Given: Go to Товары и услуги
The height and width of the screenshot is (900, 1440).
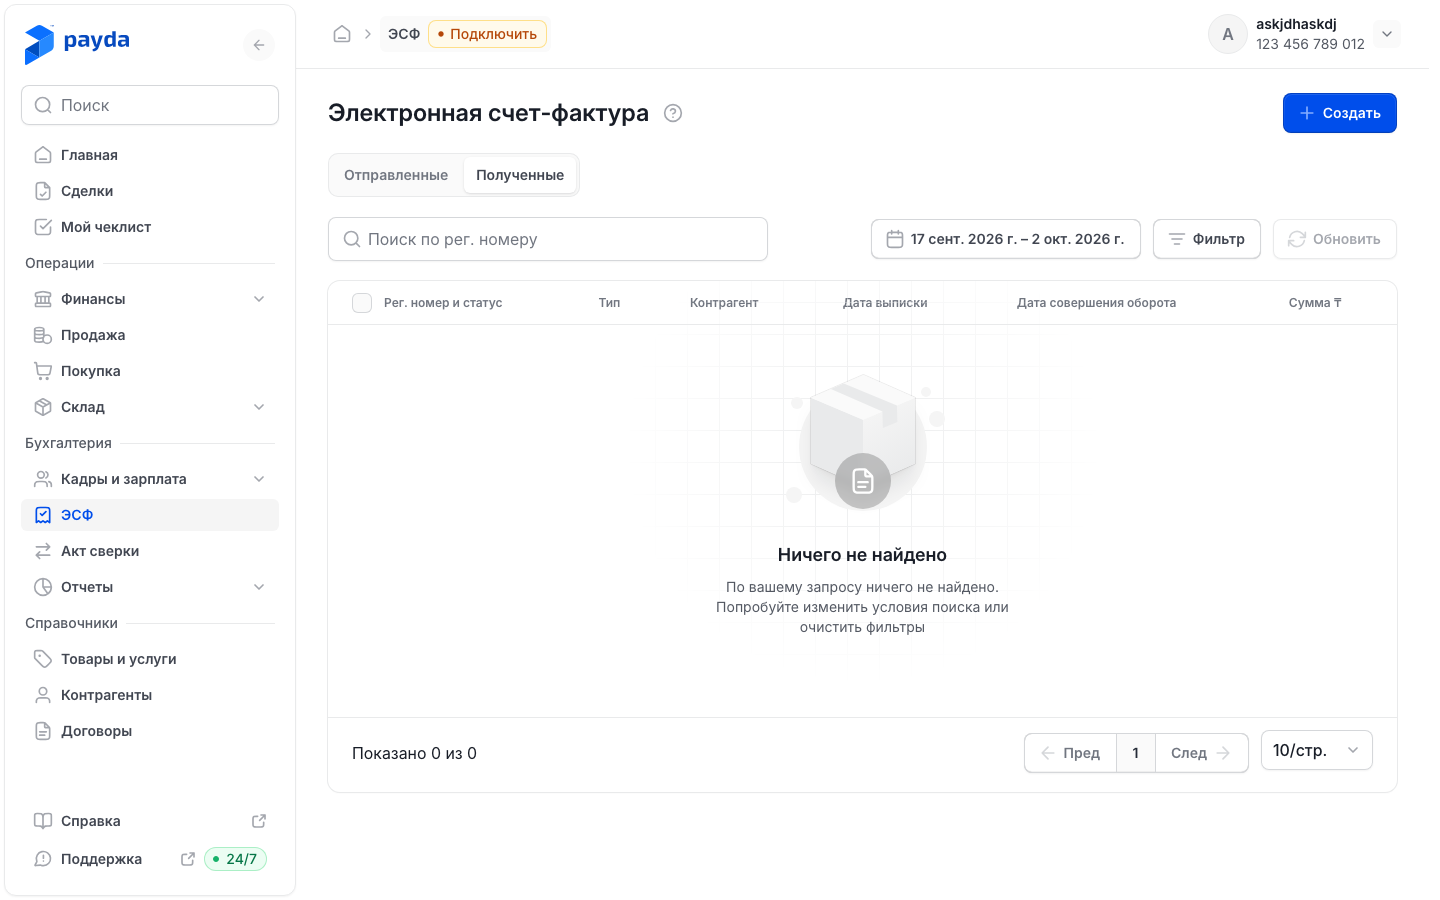Looking at the screenshot, I should 150,659.
